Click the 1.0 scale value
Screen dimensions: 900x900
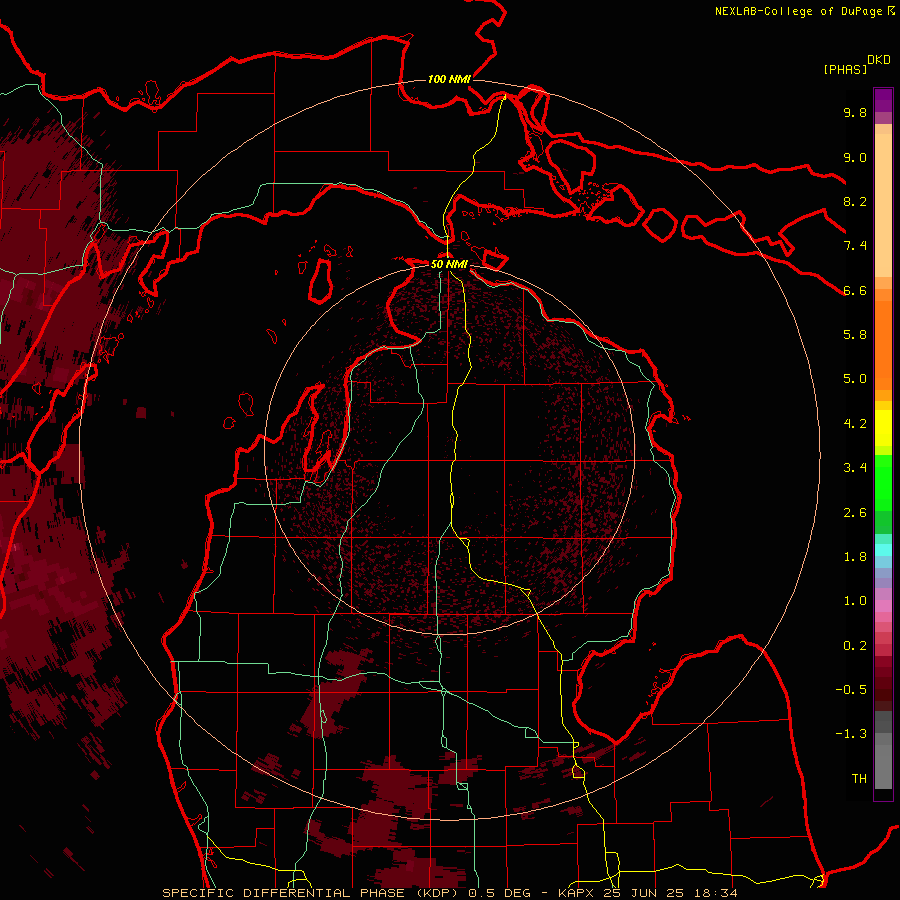click(x=855, y=601)
